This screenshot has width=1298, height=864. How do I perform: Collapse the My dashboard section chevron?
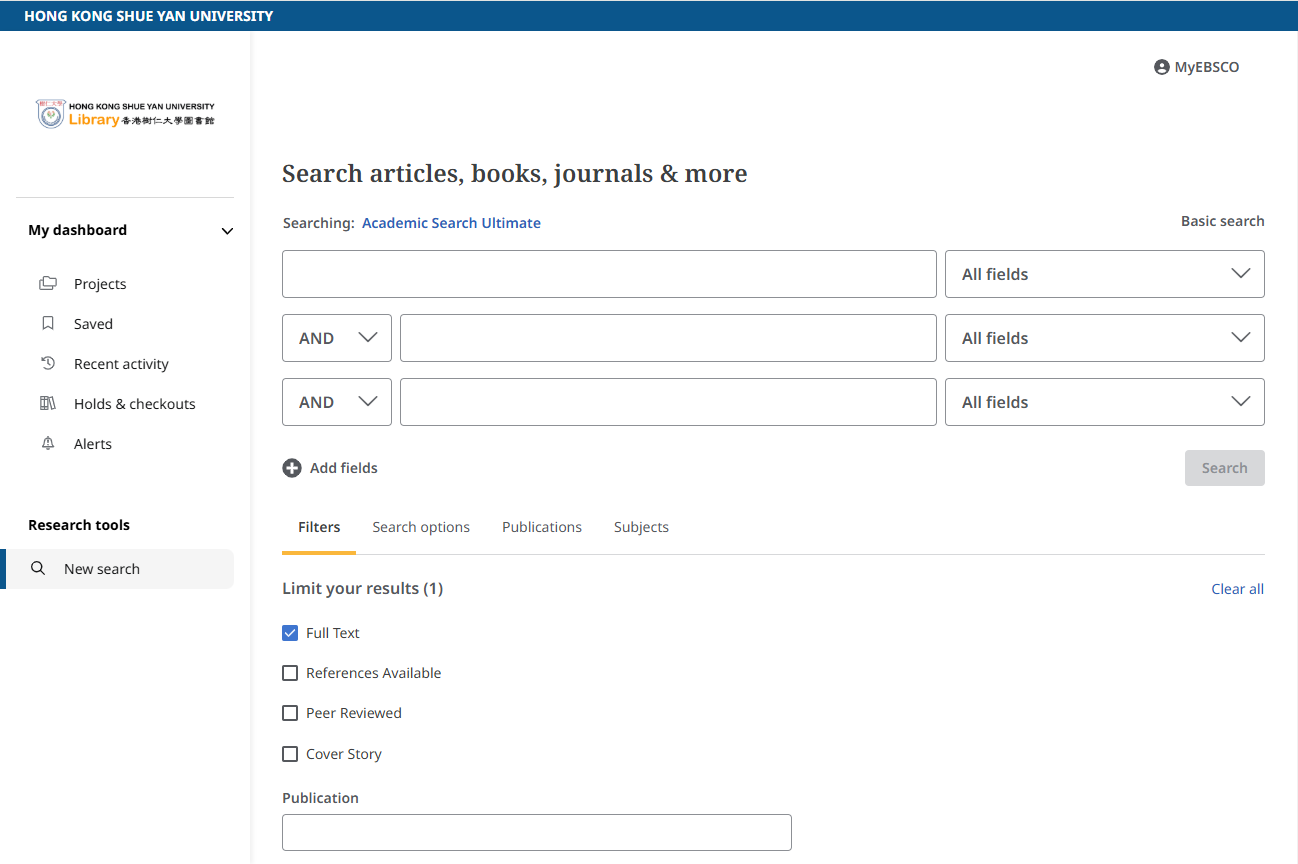(227, 231)
